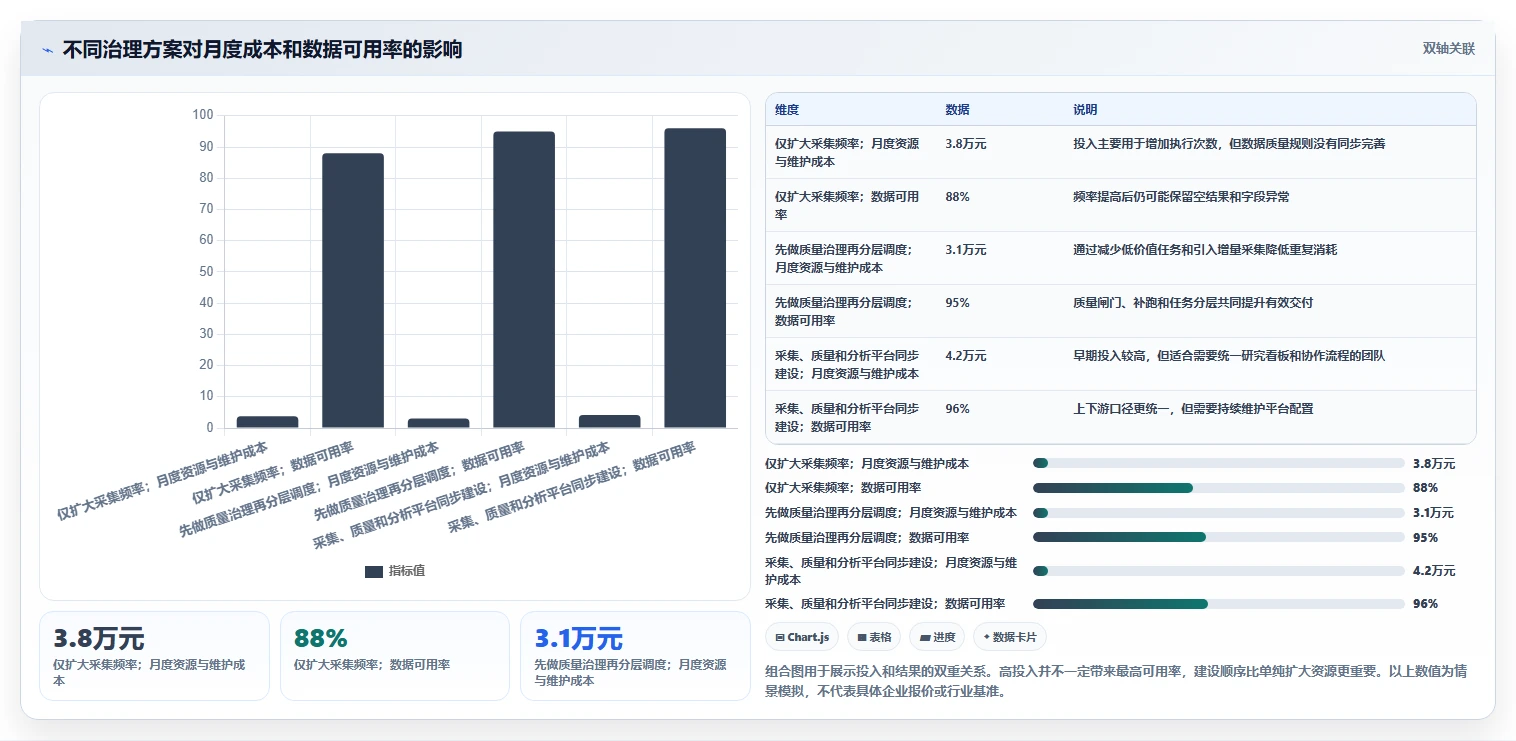The height and width of the screenshot is (741, 1516).
Task: Click the 96% table cell
Action: [x=957, y=409]
